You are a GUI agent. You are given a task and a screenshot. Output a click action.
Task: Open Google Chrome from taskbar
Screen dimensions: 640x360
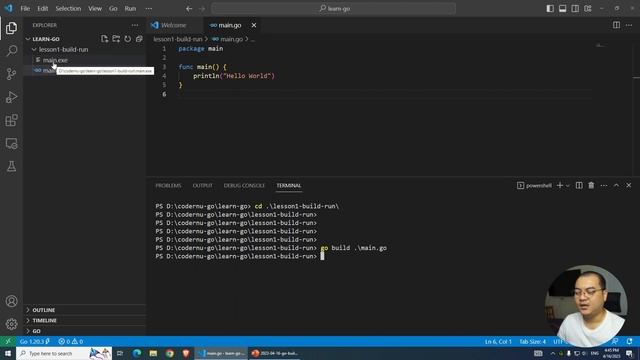coord(169,353)
